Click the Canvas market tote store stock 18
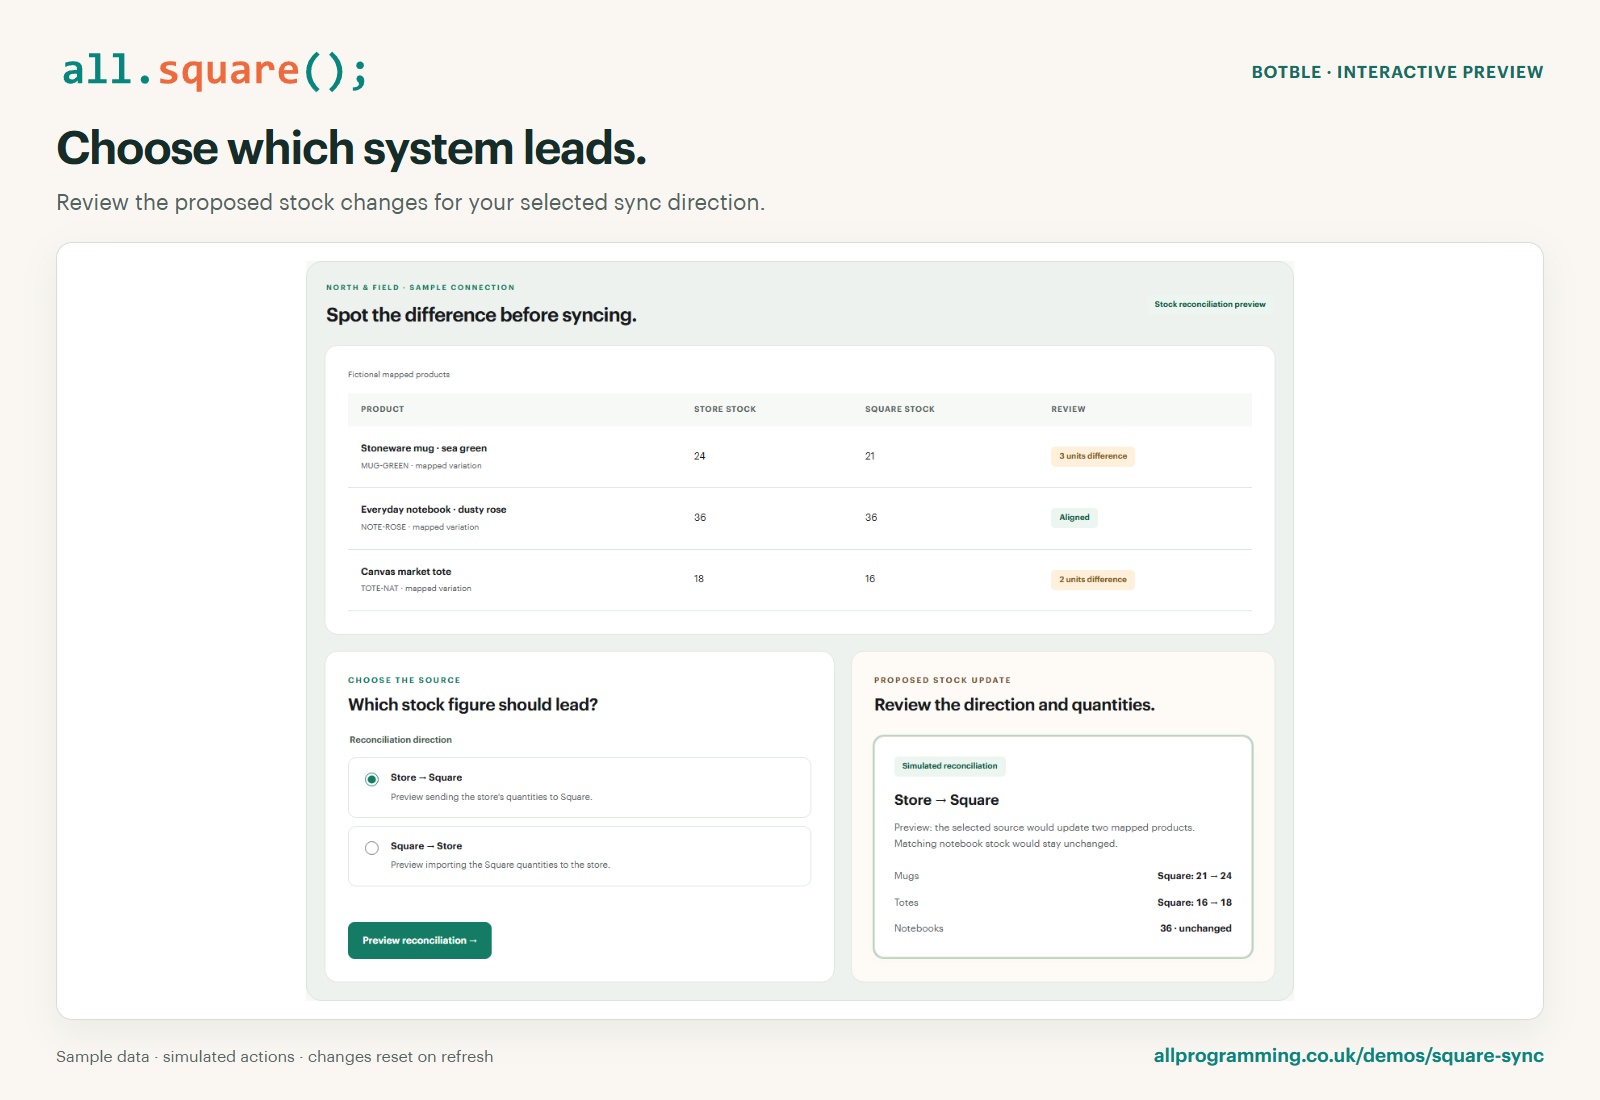This screenshot has height=1100, width=1600. tap(699, 579)
